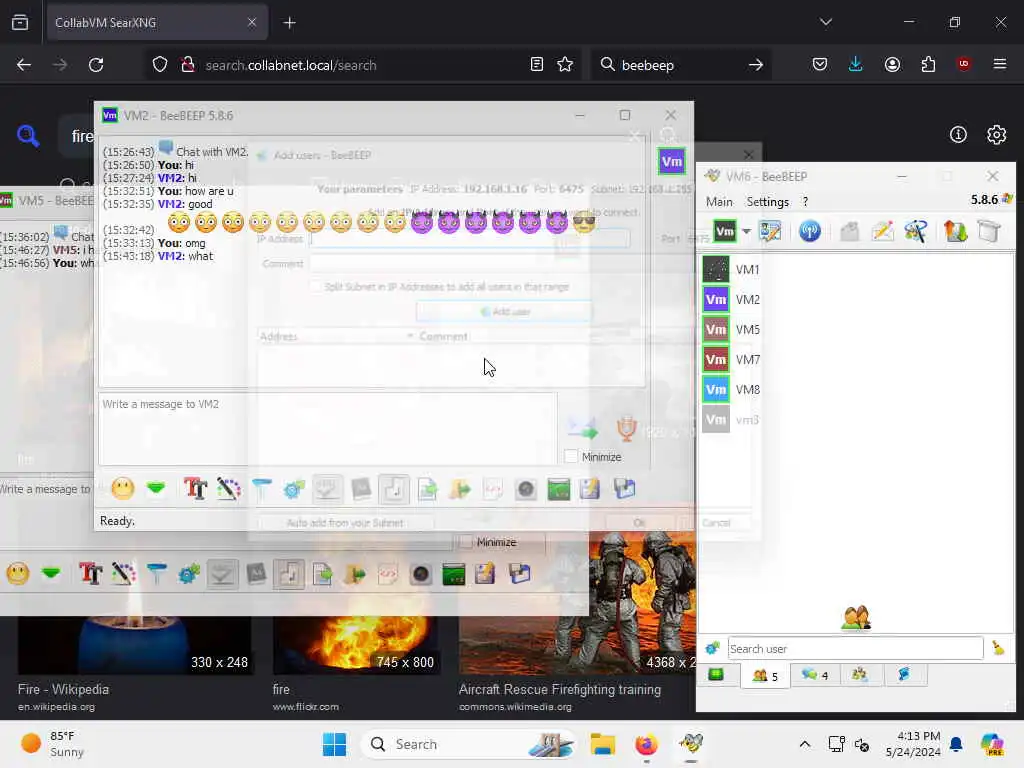Click the Windows Start button
Viewport: 1024px width, 768px height.
[334, 744]
